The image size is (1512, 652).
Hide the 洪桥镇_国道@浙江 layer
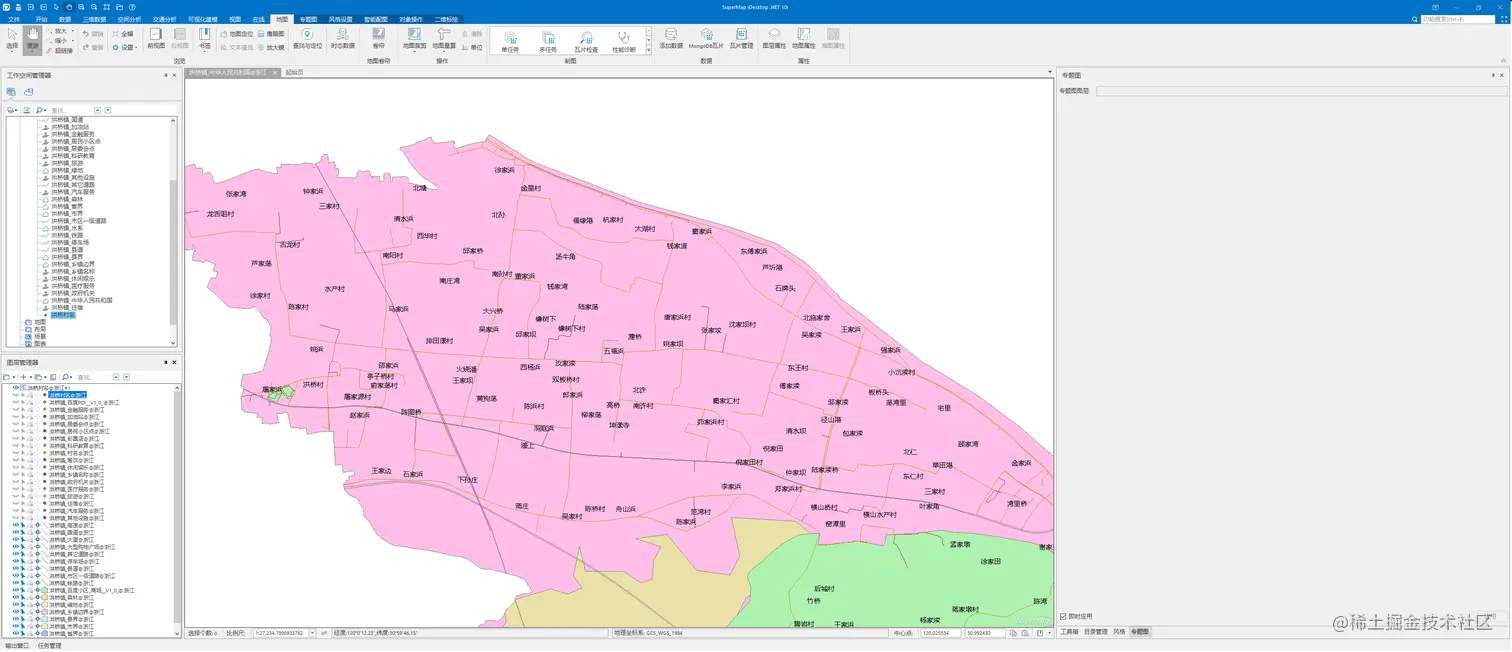click(16, 532)
